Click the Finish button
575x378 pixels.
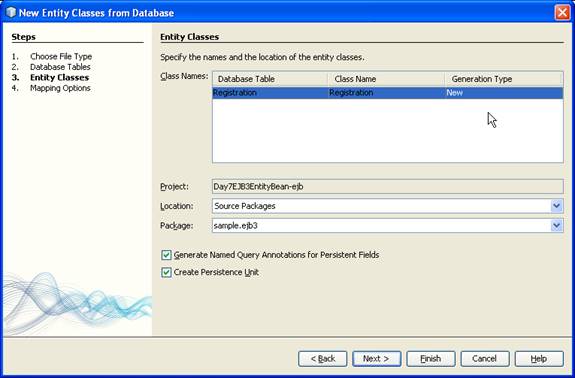(431, 359)
